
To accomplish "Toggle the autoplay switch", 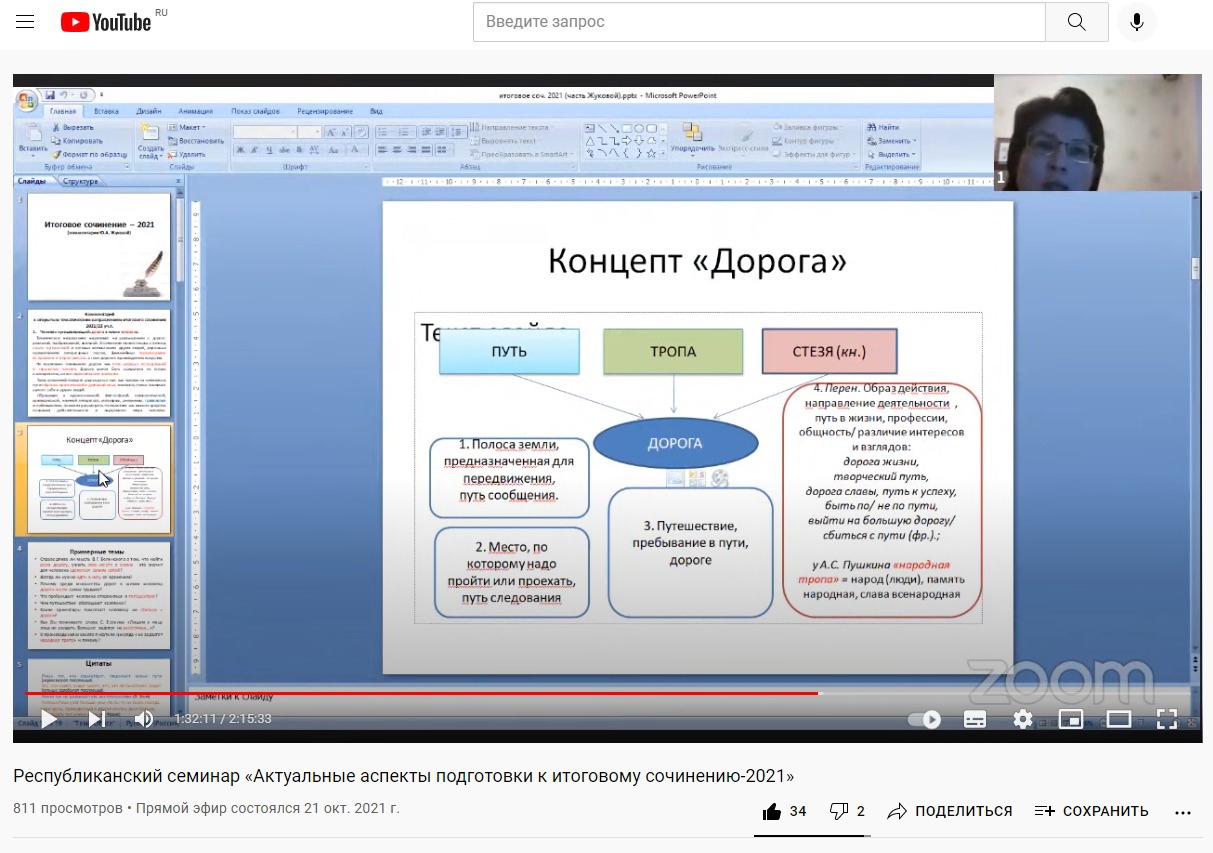I will point(925,719).
